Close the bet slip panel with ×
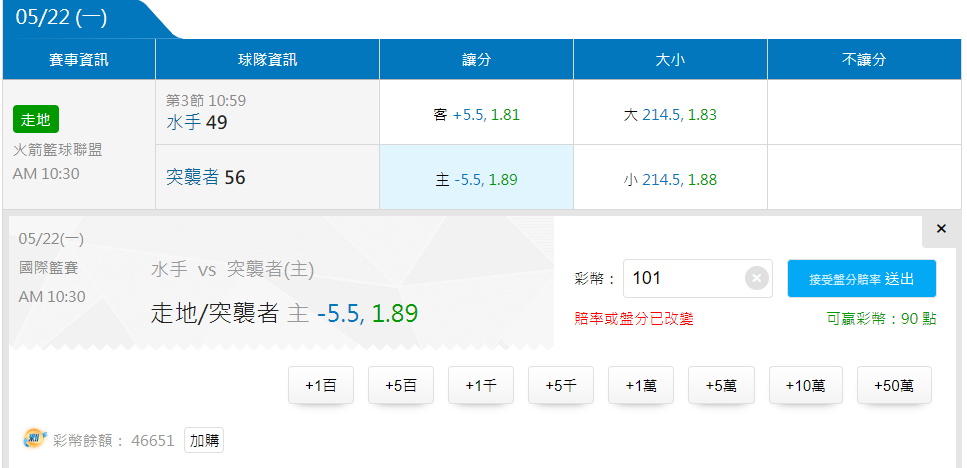The image size is (967, 468). [x=941, y=229]
